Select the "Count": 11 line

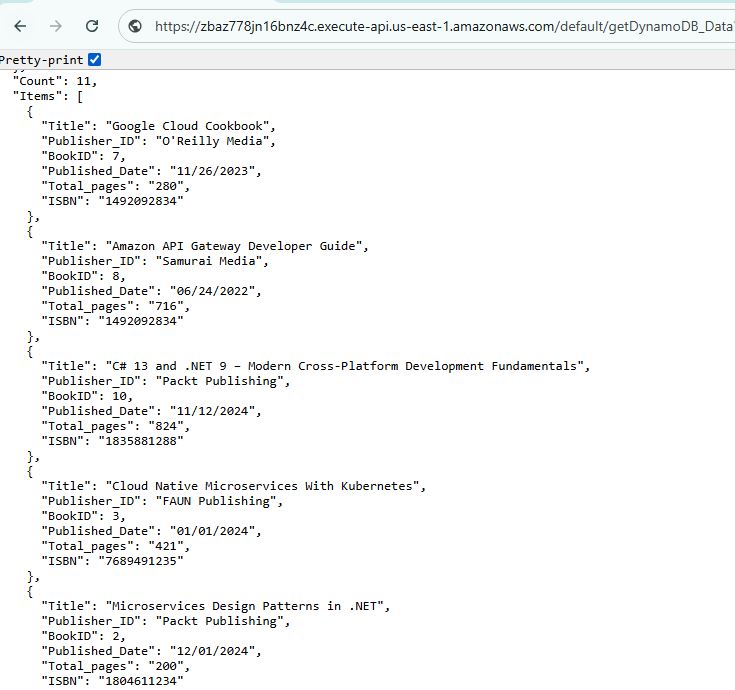[x=54, y=81]
